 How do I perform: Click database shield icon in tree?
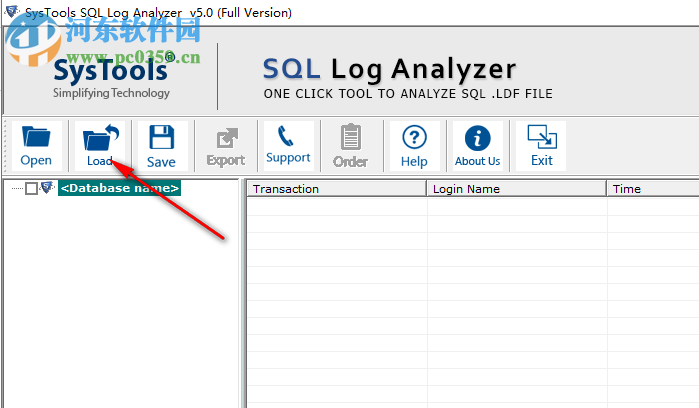[x=47, y=188]
